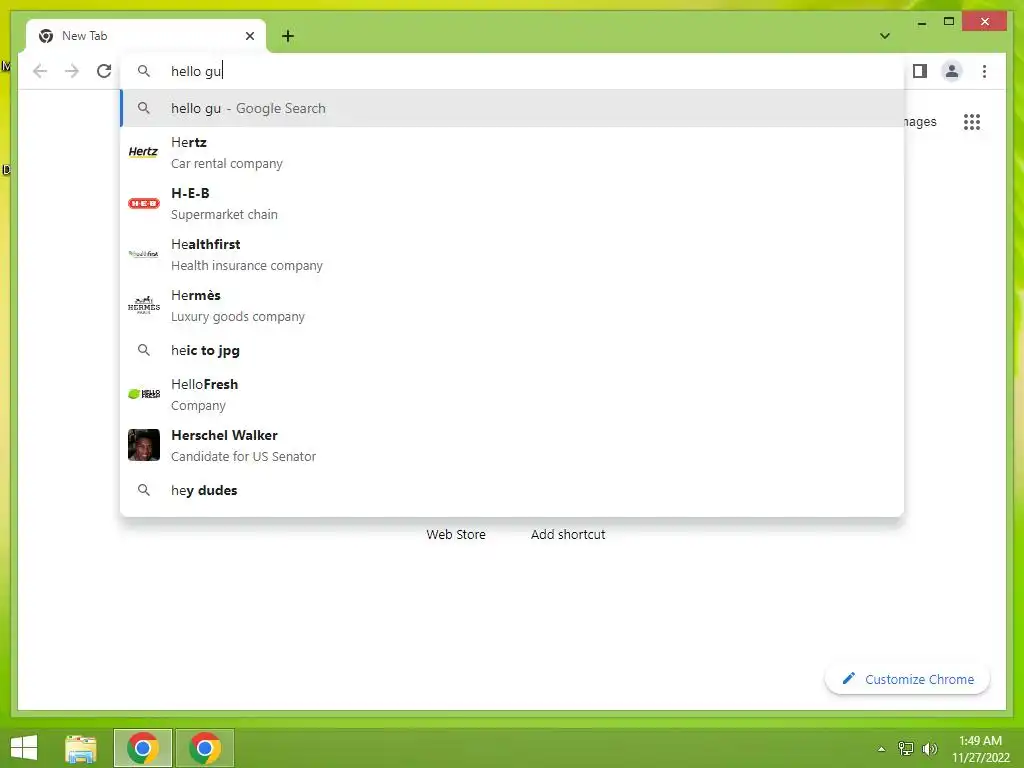Switch to first Chrome taskbar window
The height and width of the screenshot is (768, 1024).
coord(143,748)
